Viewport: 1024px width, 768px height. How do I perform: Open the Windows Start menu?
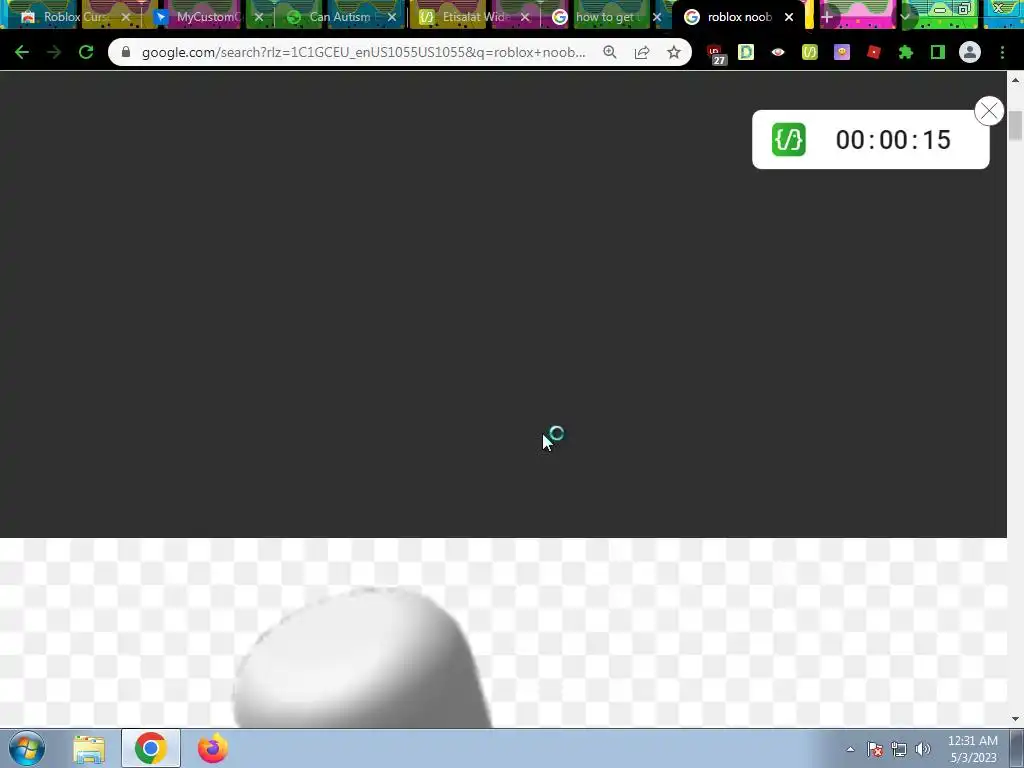coord(27,748)
